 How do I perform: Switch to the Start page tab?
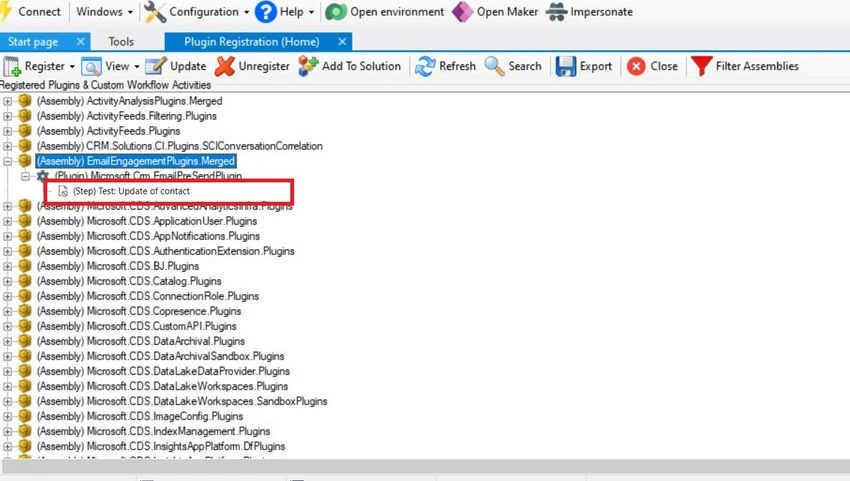[33, 42]
